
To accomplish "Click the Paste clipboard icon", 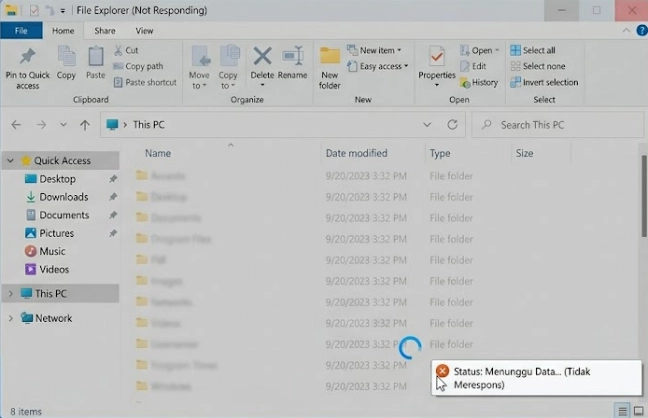I will tap(95, 57).
